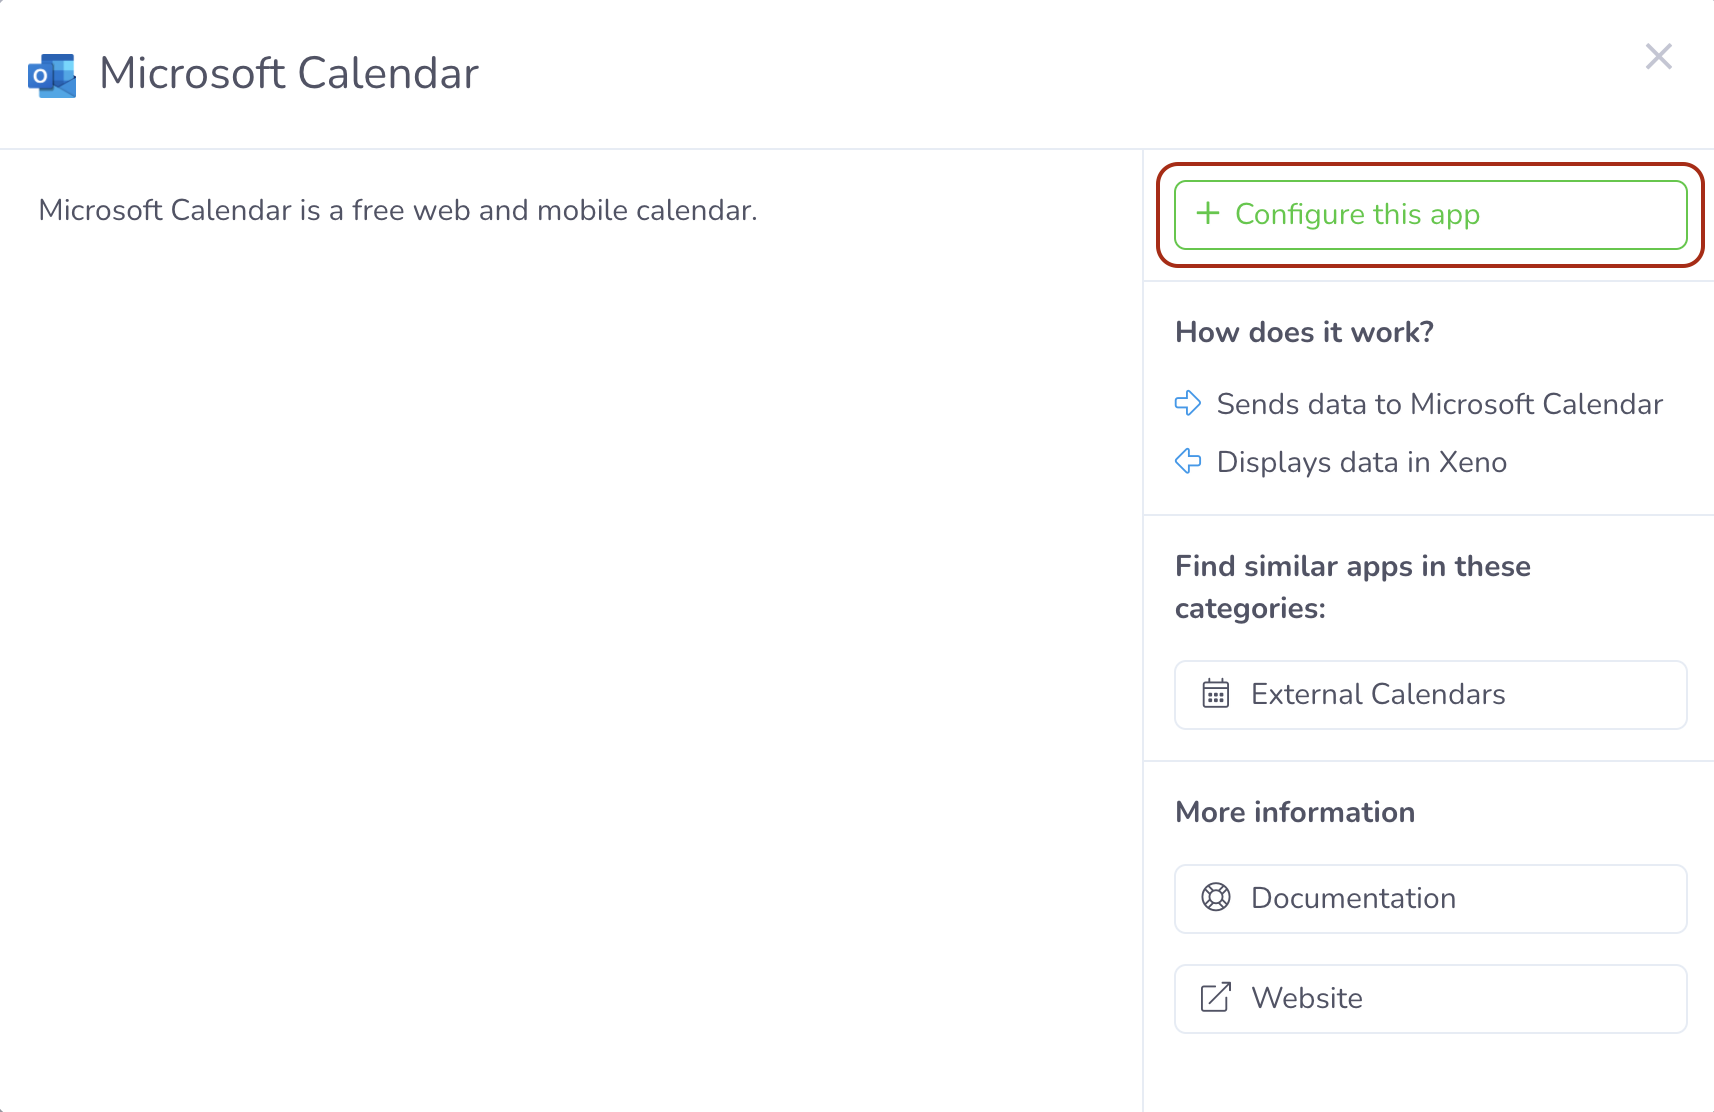The image size is (1714, 1112).
Task: Open the External Calendars category
Action: [x=1430, y=695]
